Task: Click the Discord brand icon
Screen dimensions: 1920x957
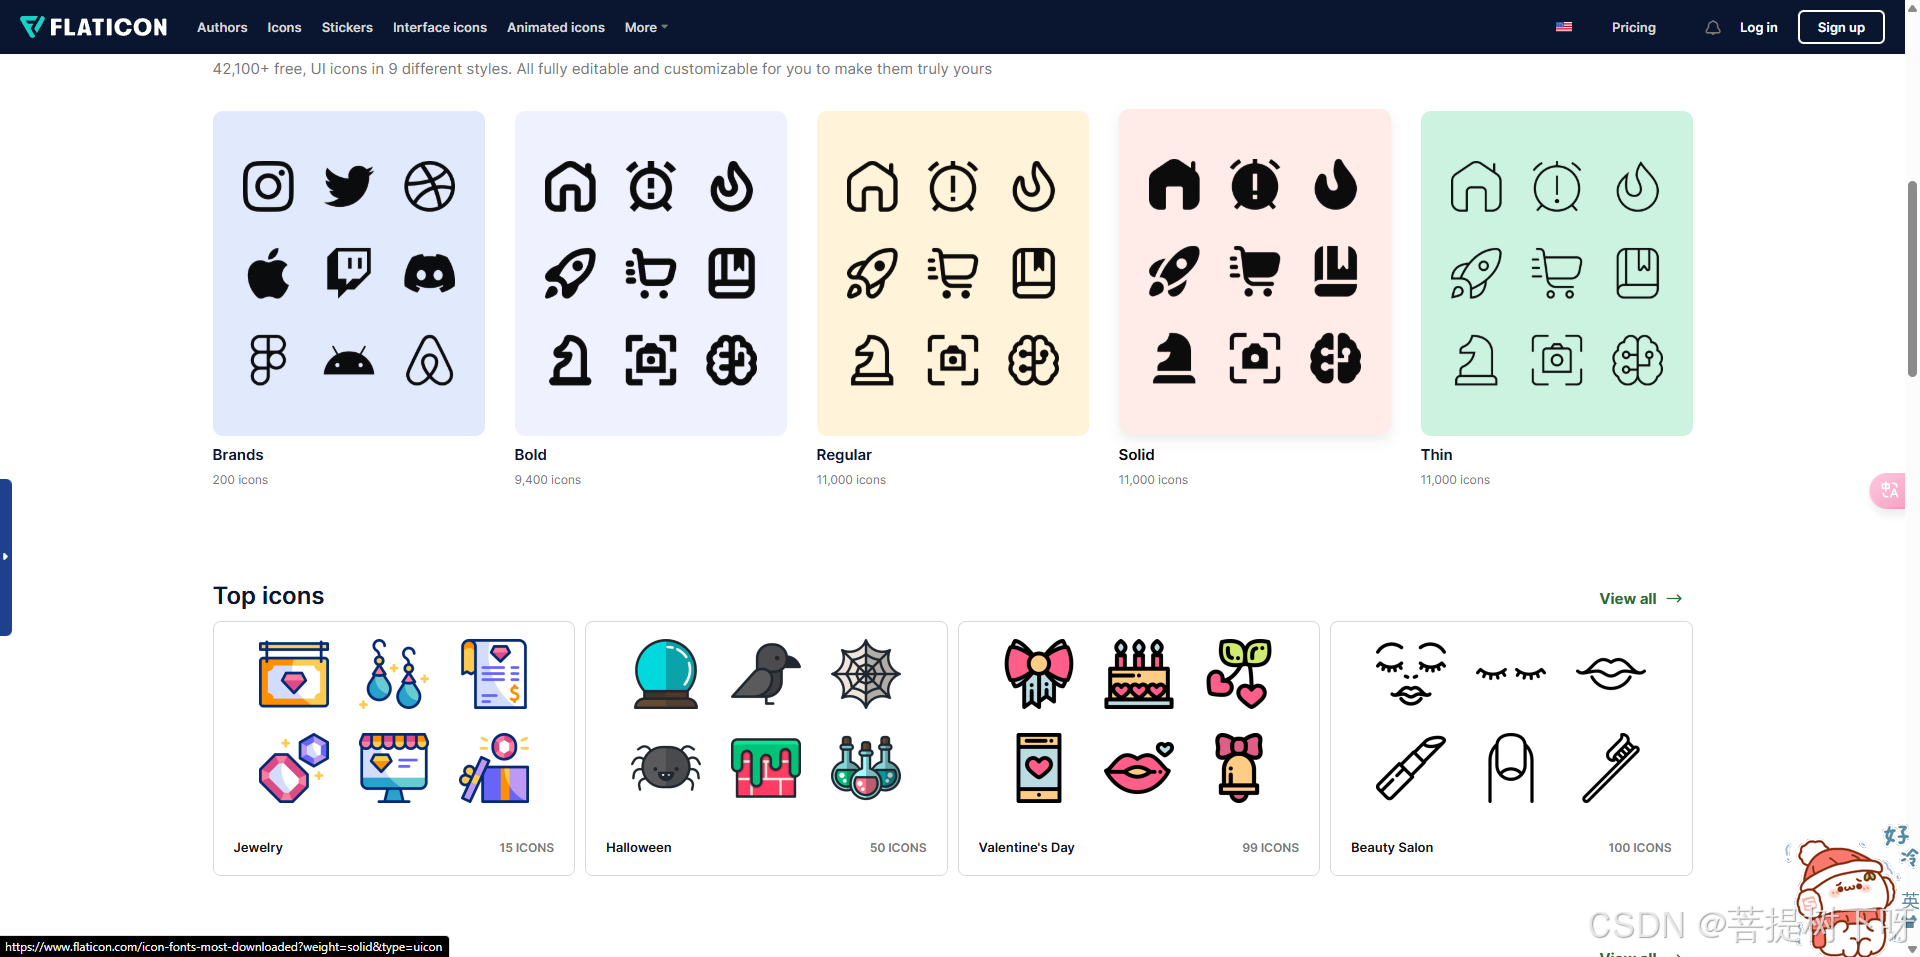Action: (430, 273)
